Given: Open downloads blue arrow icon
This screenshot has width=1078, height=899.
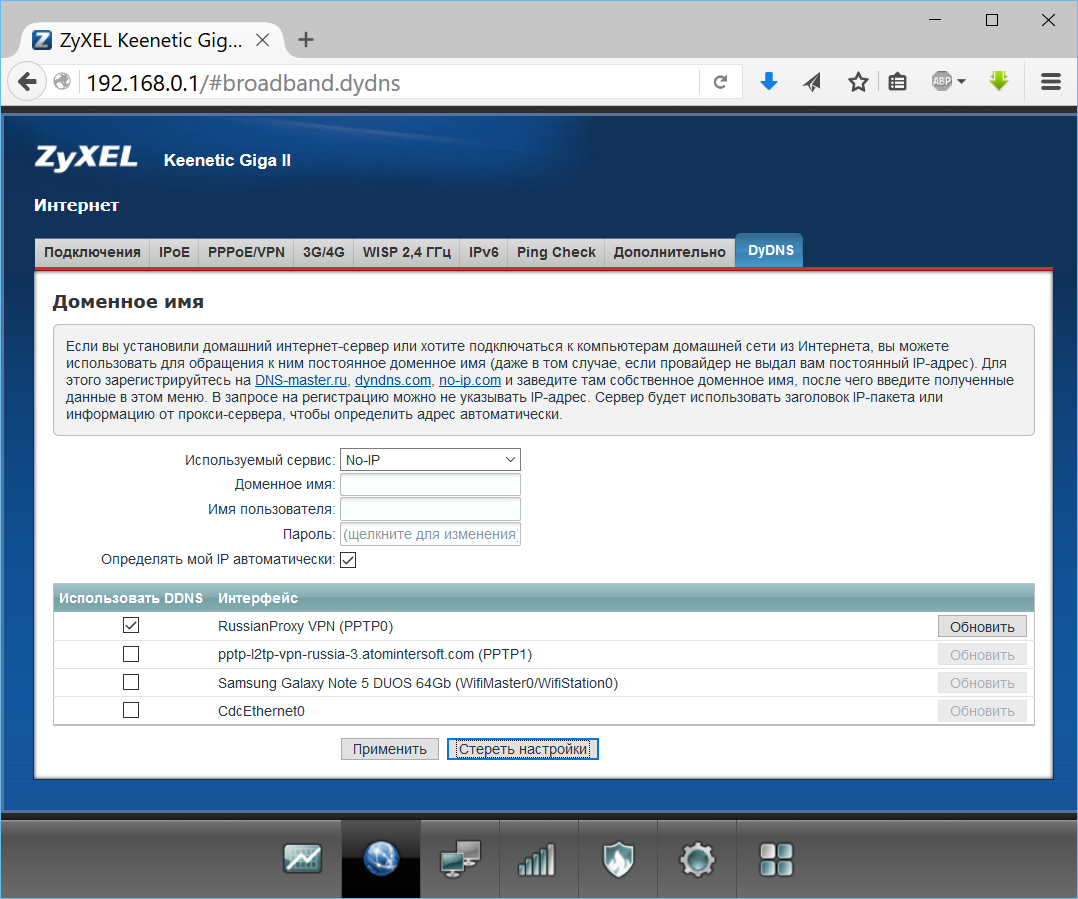Looking at the screenshot, I should pyautogui.click(x=769, y=82).
